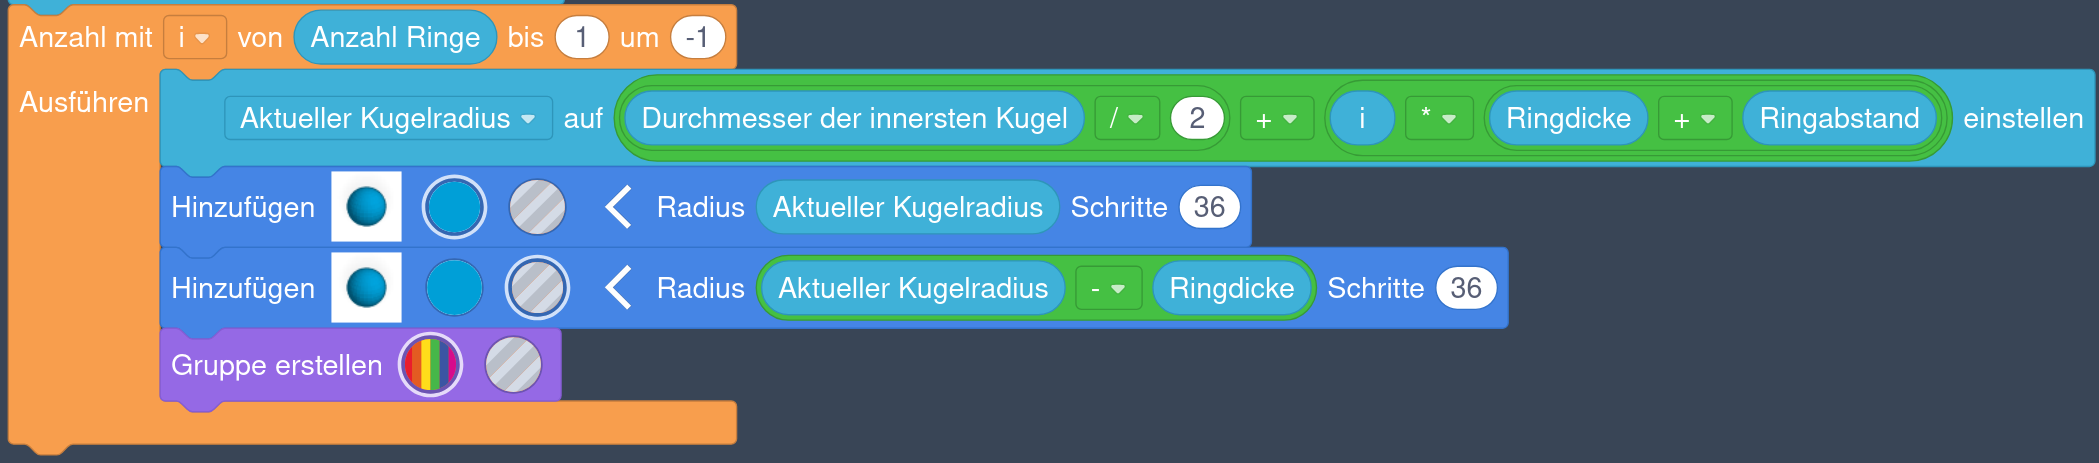
Task: Click the Gruppe erstellen block label
Action: 276,365
